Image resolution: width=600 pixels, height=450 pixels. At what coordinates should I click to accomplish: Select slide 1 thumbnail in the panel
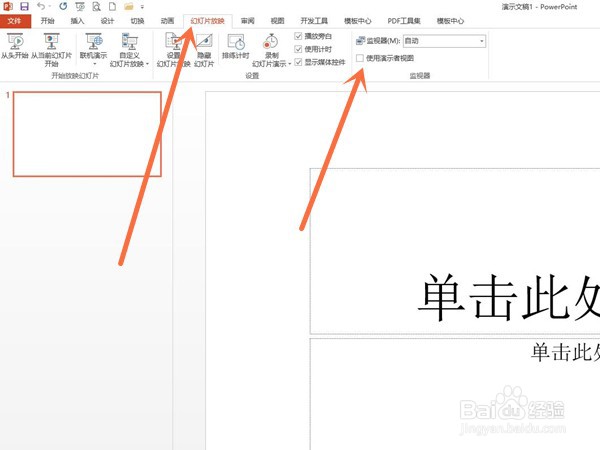[87, 134]
